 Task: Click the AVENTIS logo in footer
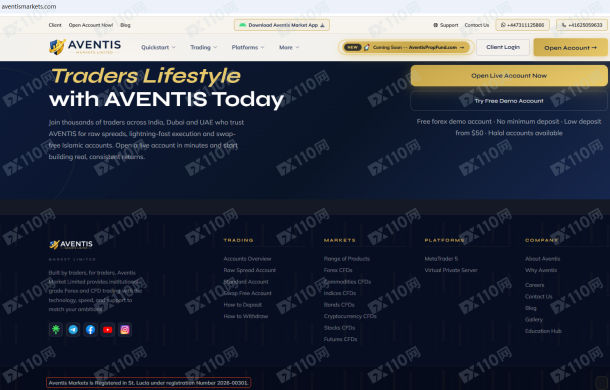pos(71,244)
